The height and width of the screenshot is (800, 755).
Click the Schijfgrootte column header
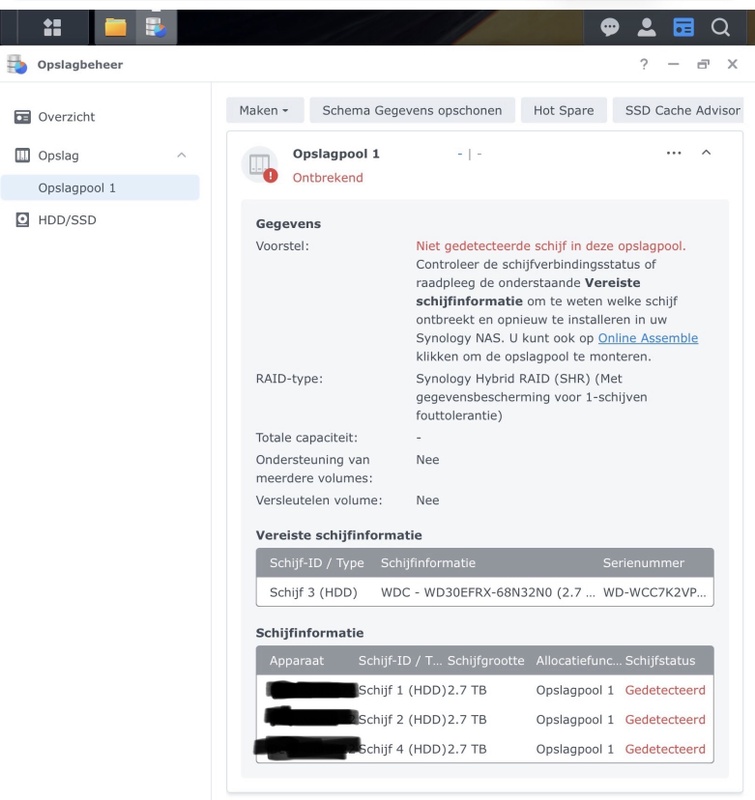point(486,661)
